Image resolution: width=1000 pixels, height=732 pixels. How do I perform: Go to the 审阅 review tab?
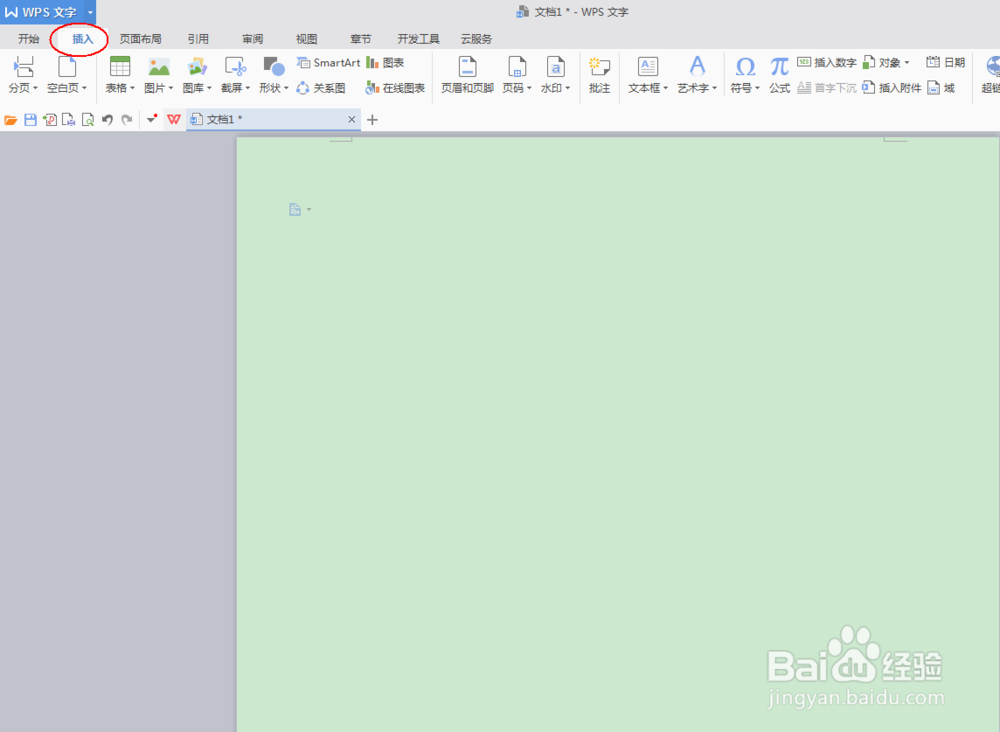253,39
